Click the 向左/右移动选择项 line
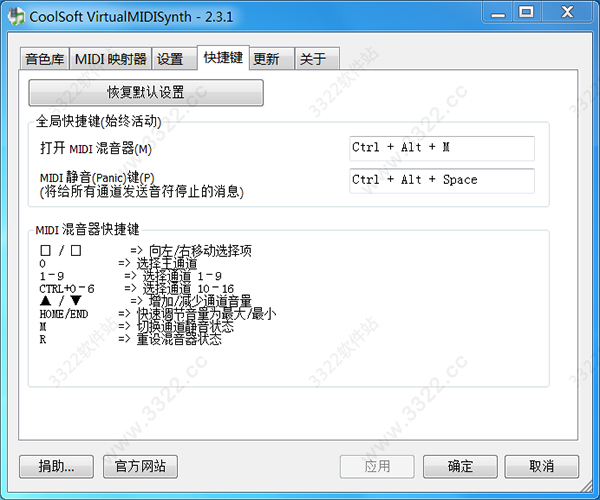Viewport: 600px width, 500px height. point(146,251)
